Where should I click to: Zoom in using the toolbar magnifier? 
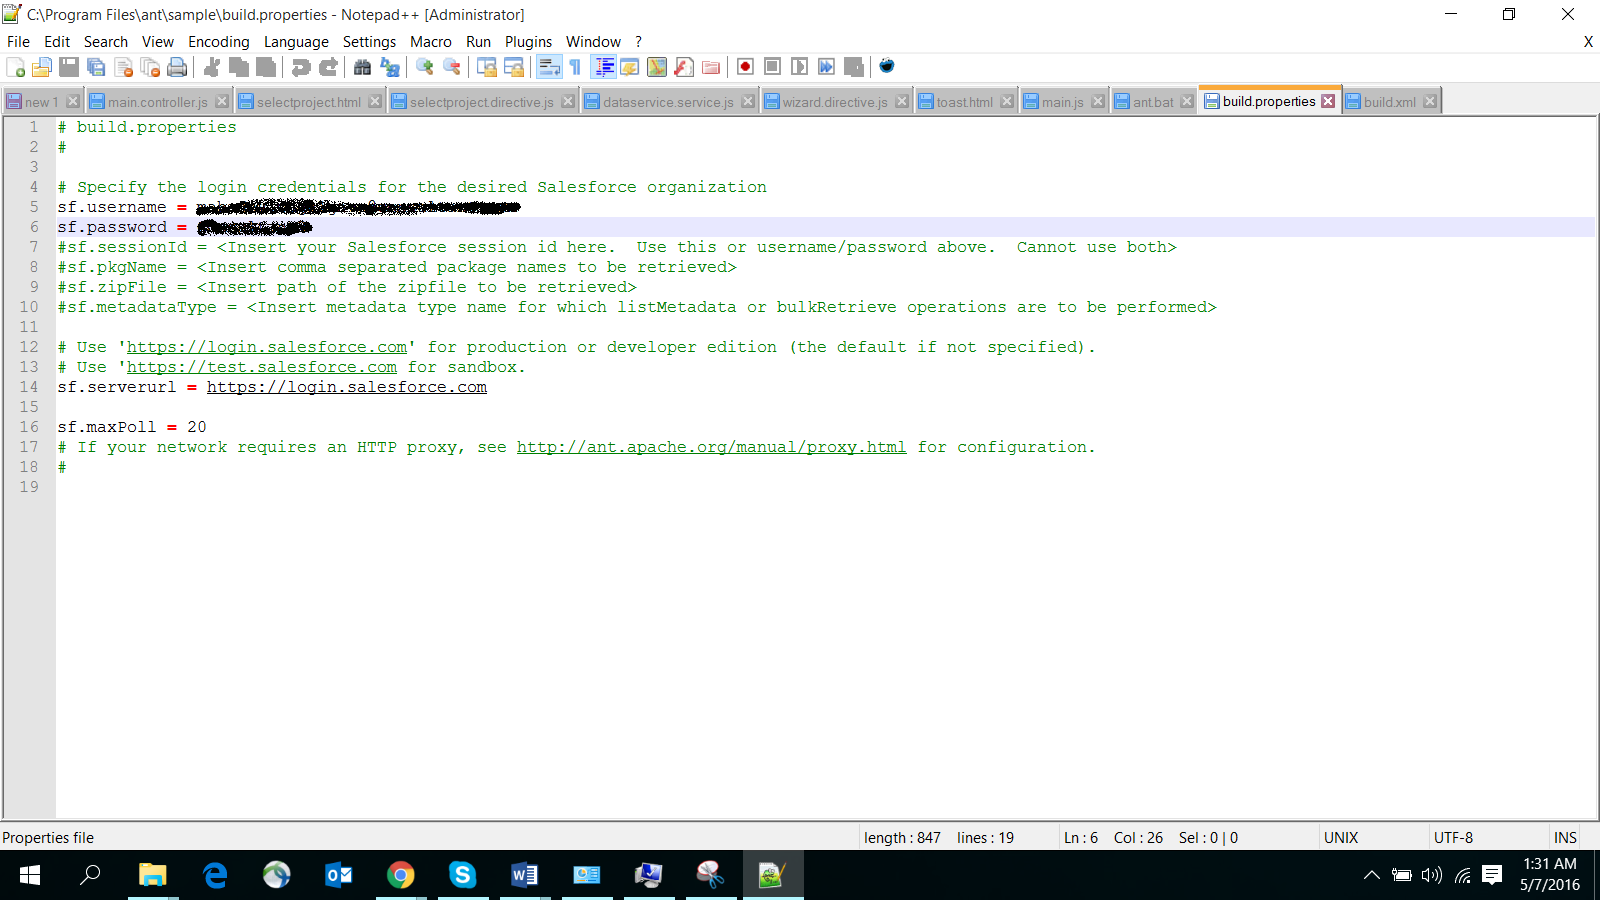pos(425,67)
